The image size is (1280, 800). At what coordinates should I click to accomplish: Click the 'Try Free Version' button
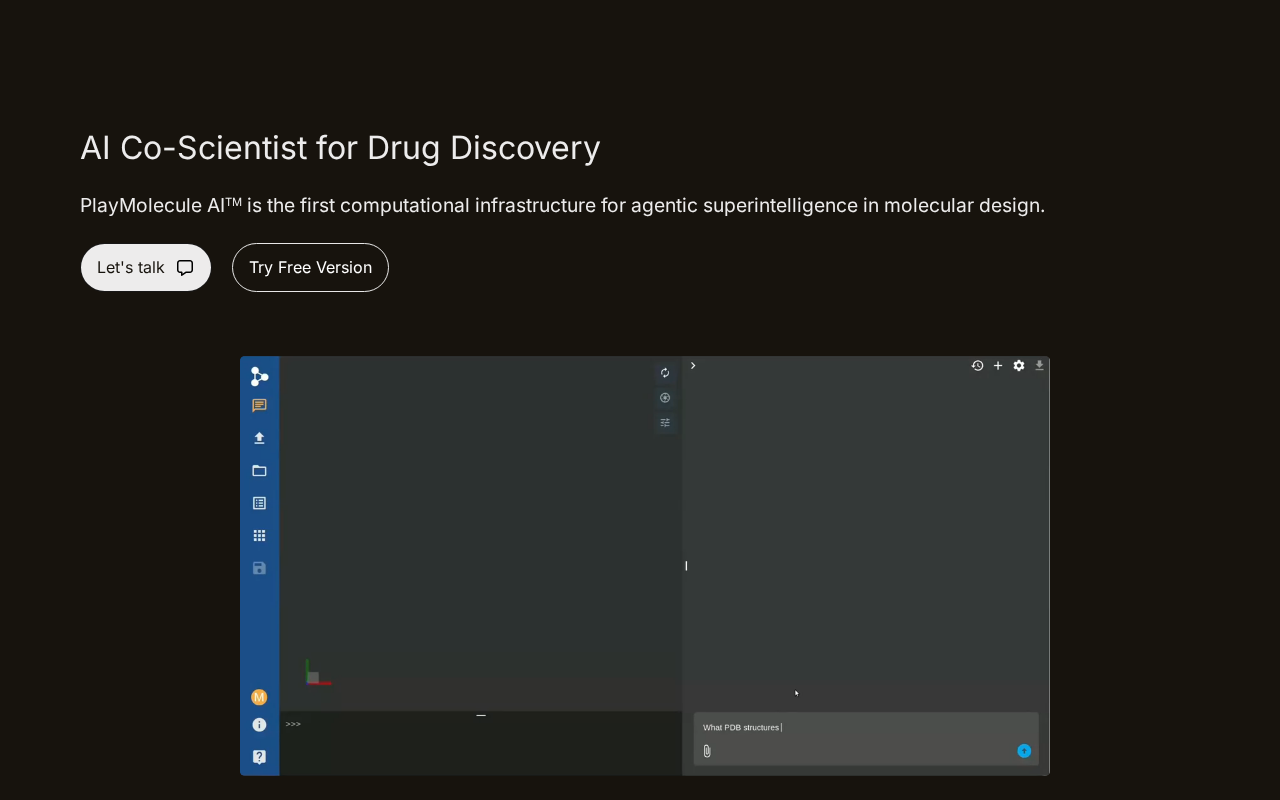(310, 268)
